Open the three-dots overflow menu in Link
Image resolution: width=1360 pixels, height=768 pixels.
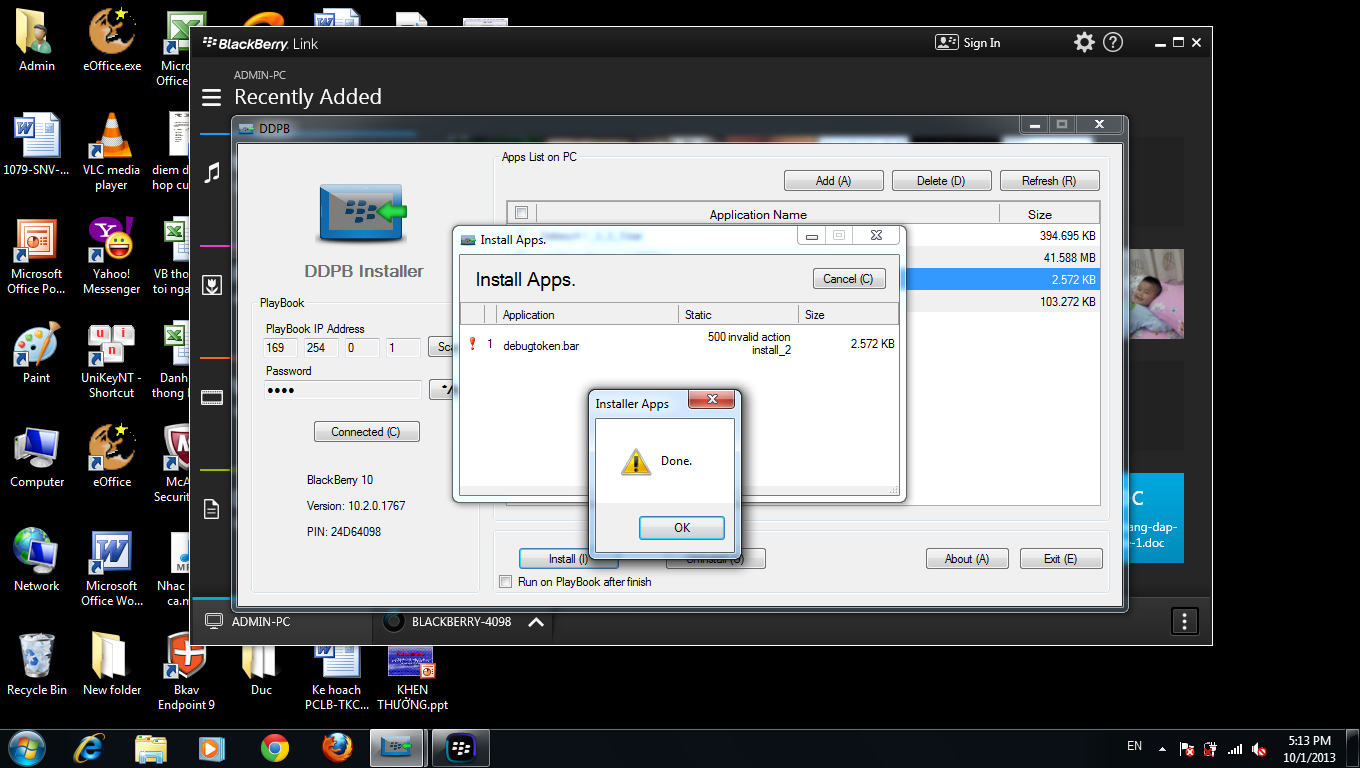1184,621
